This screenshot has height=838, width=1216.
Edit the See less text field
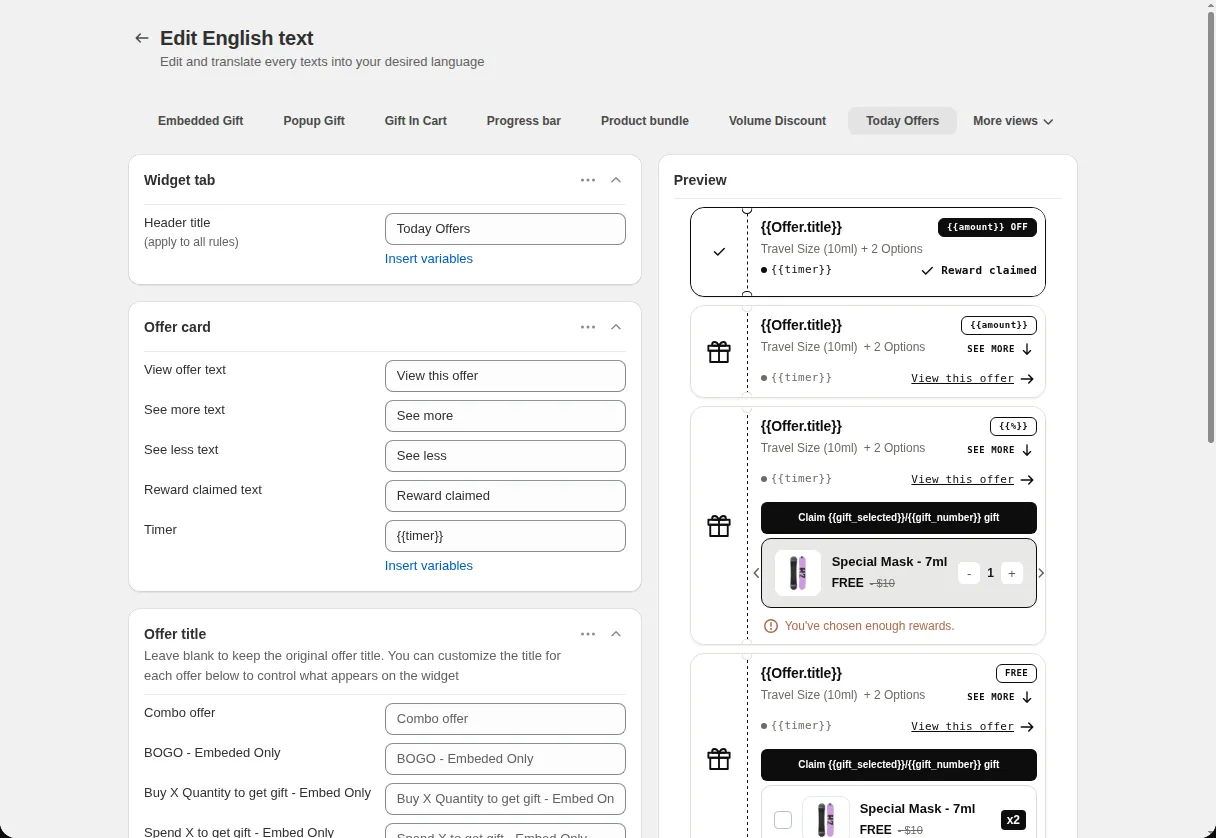(505, 456)
